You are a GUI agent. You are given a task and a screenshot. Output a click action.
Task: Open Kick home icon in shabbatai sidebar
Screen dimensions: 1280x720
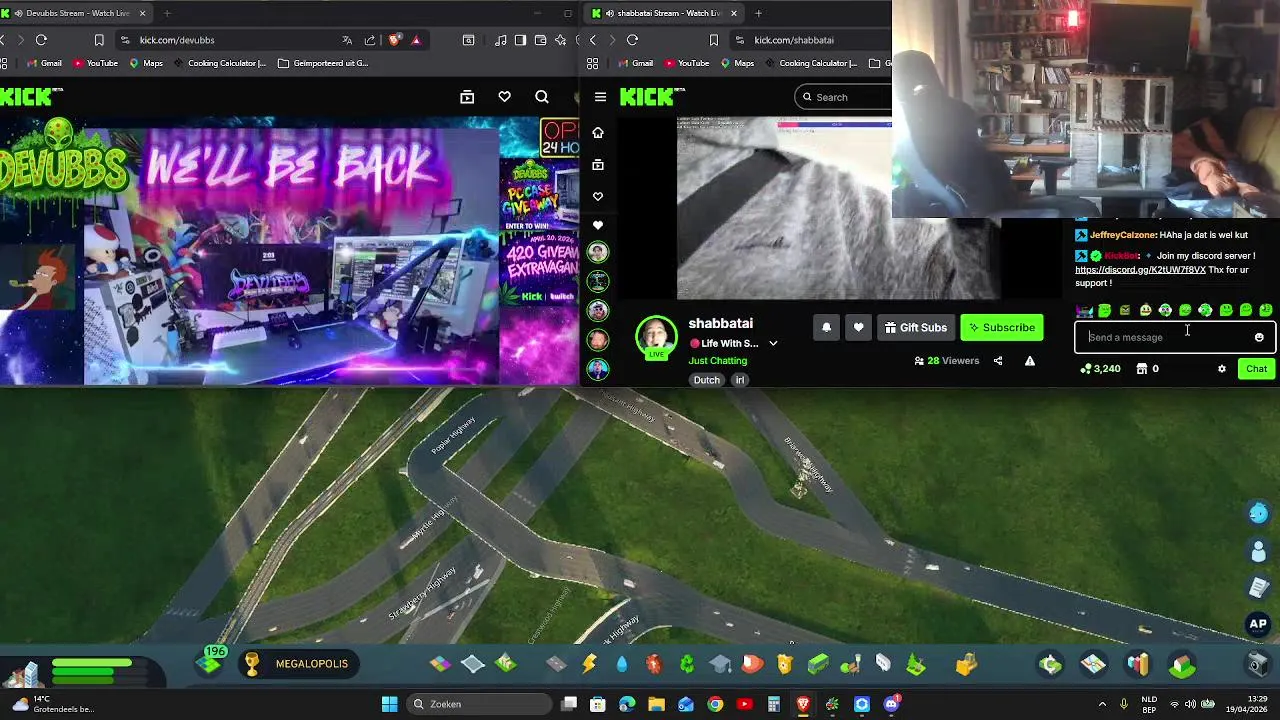tap(598, 132)
